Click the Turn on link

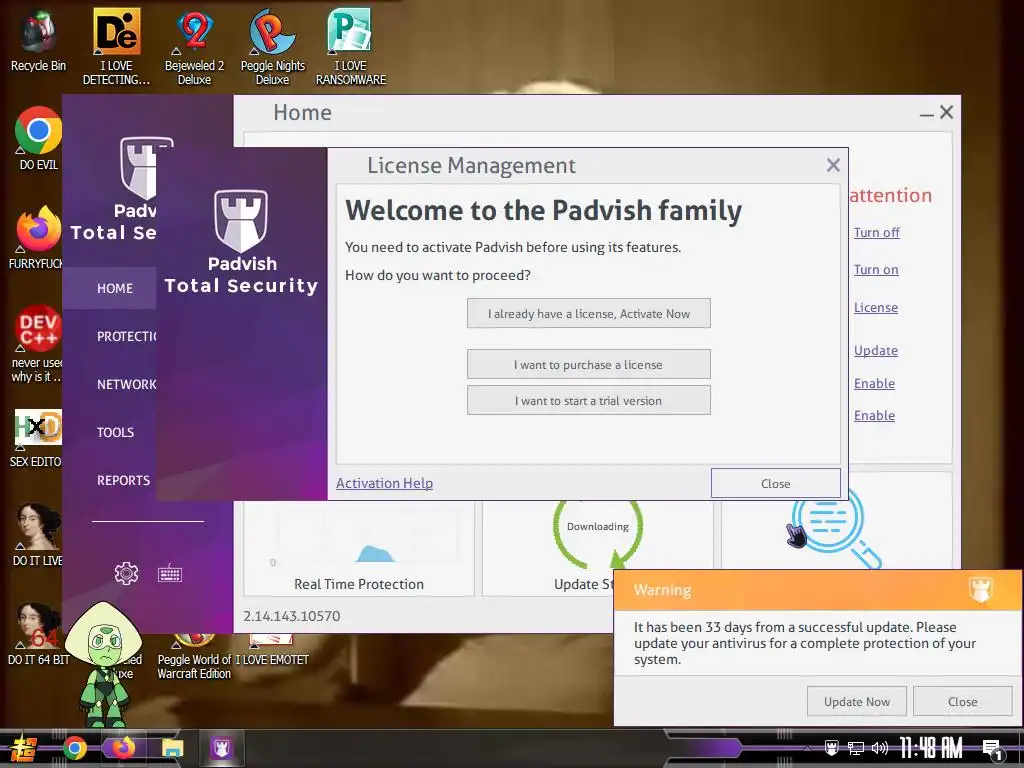(876, 269)
